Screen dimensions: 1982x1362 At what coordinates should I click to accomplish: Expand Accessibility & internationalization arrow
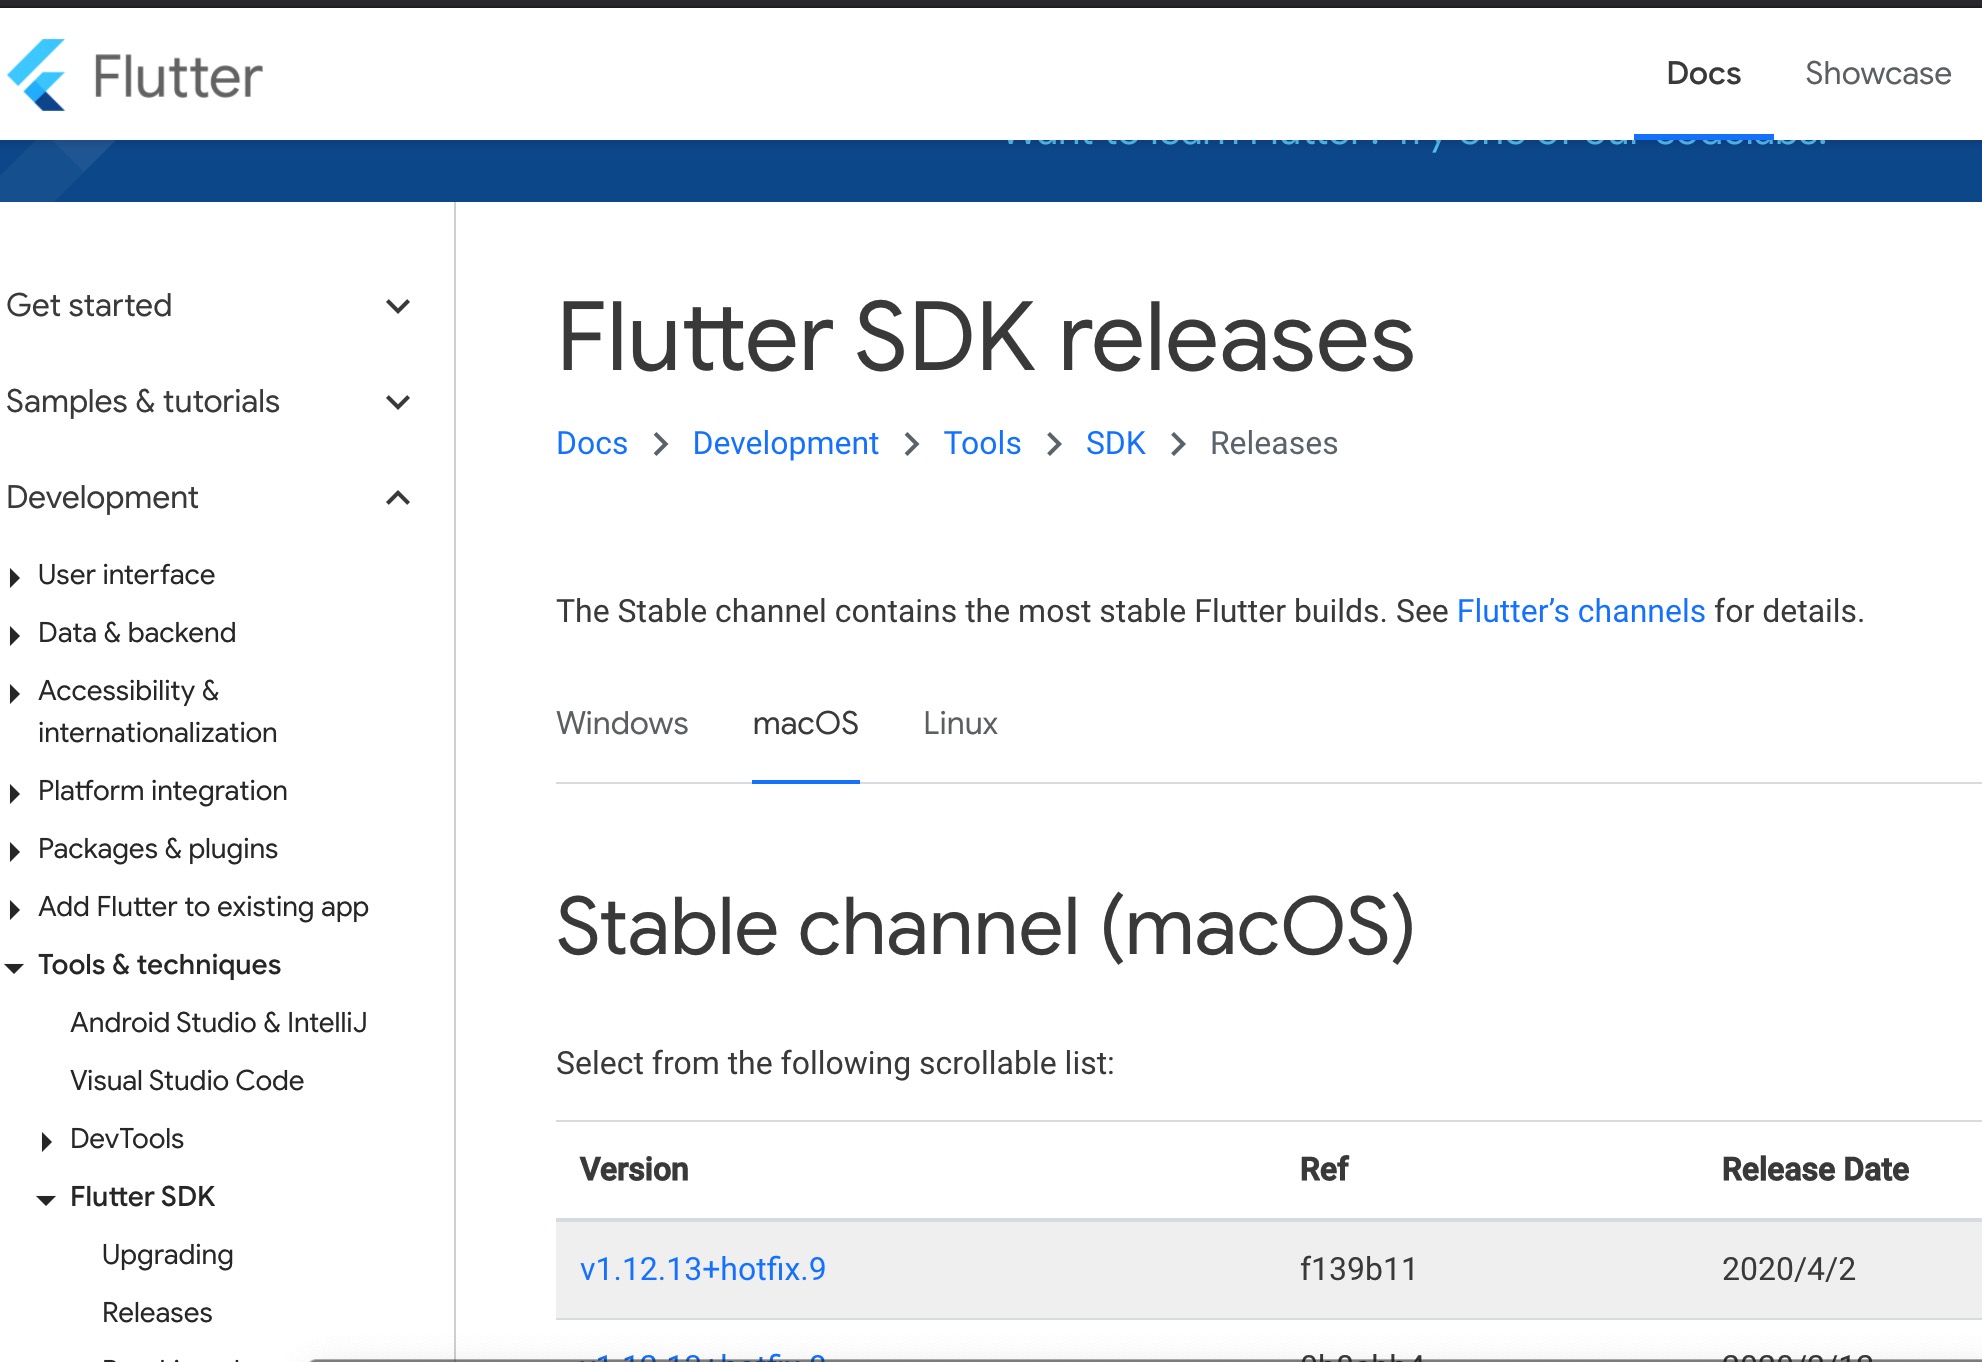(x=14, y=693)
